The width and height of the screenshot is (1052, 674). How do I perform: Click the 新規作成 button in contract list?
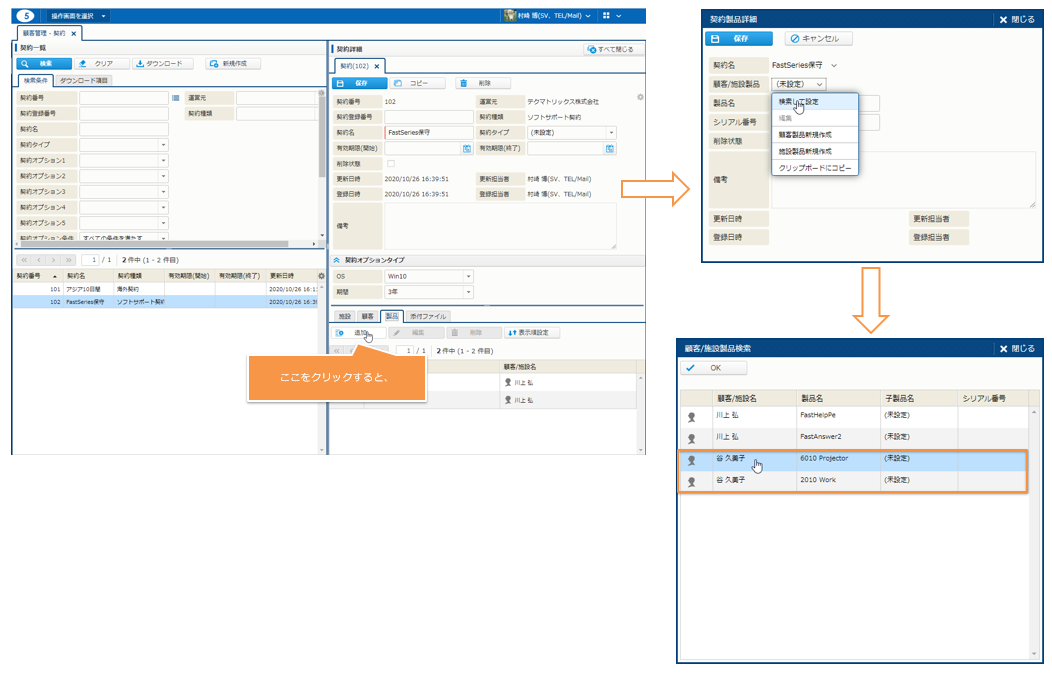click(233, 63)
